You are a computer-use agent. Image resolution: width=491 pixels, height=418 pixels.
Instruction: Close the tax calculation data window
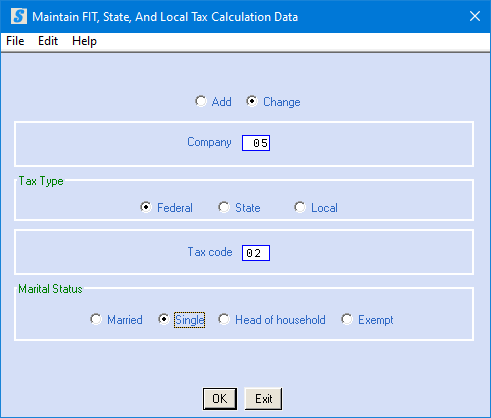(x=475, y=16)
